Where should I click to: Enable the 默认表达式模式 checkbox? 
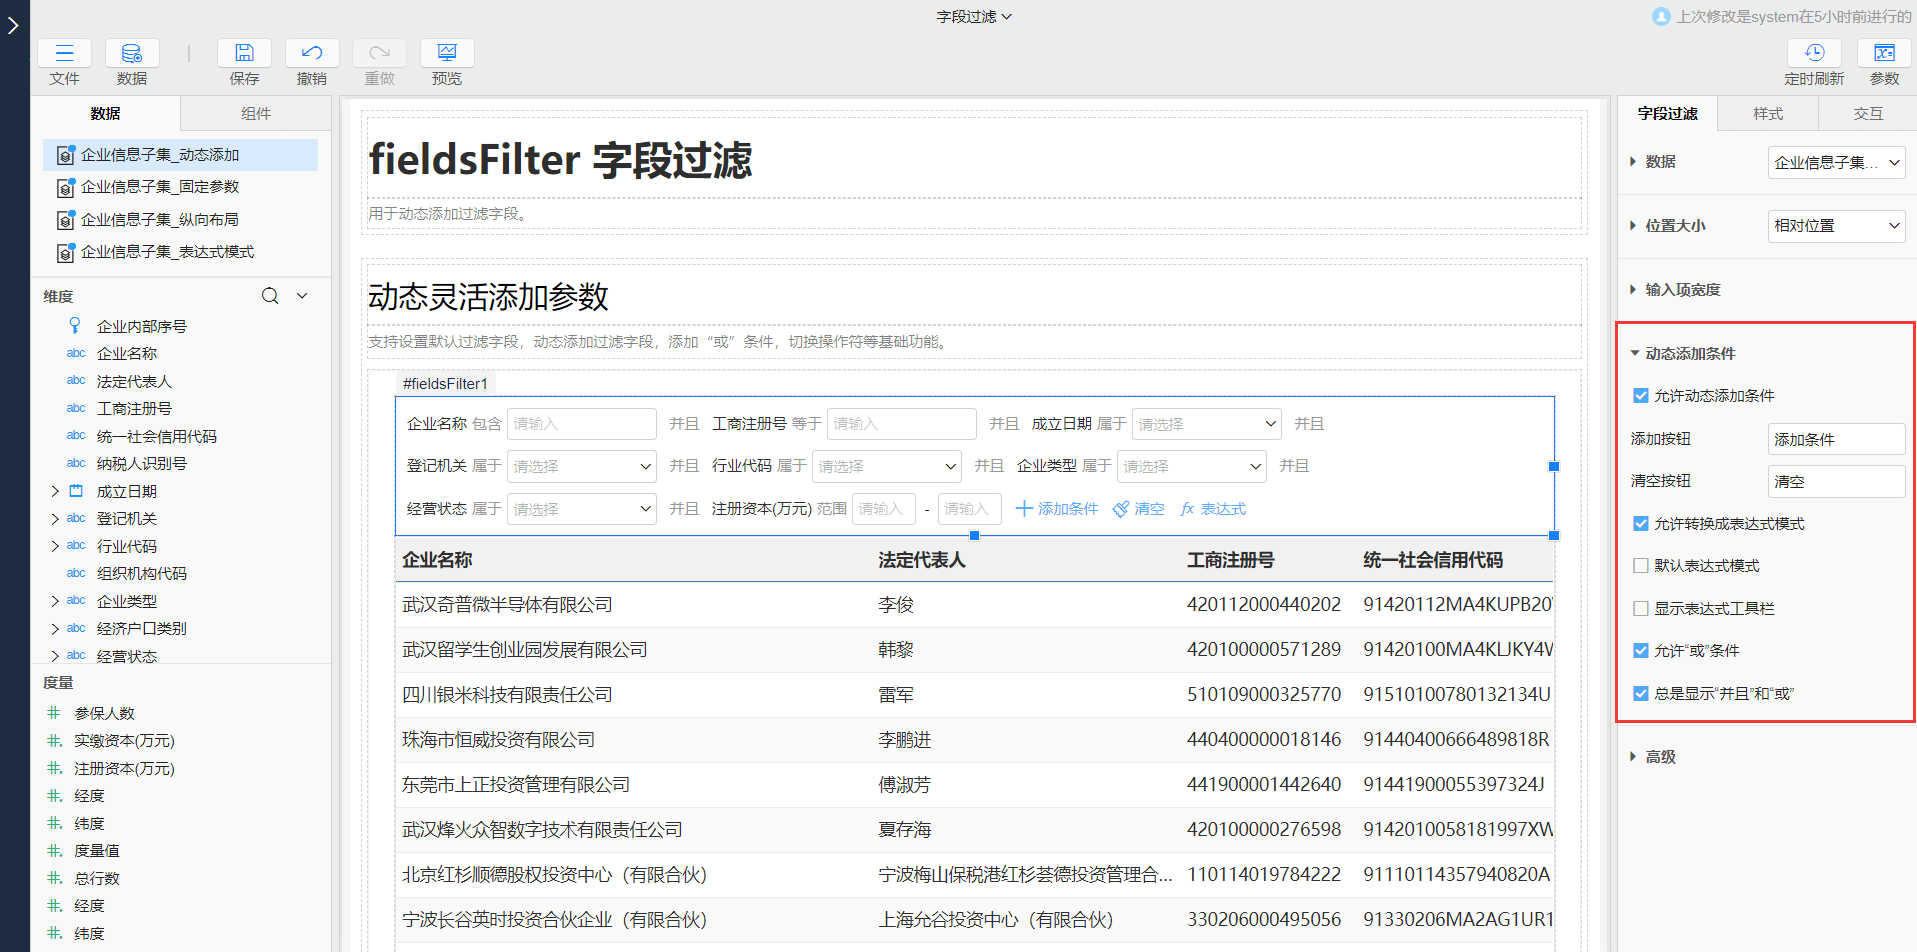(x=1641, y=566)
